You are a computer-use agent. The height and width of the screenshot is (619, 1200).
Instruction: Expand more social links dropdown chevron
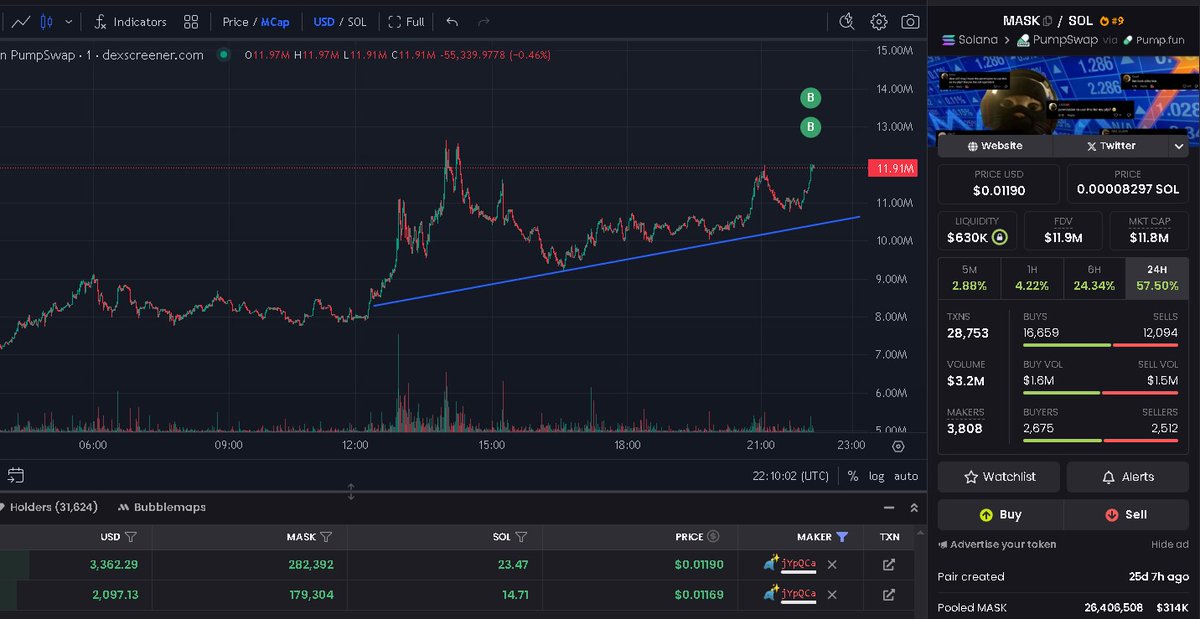point(1178,146)
